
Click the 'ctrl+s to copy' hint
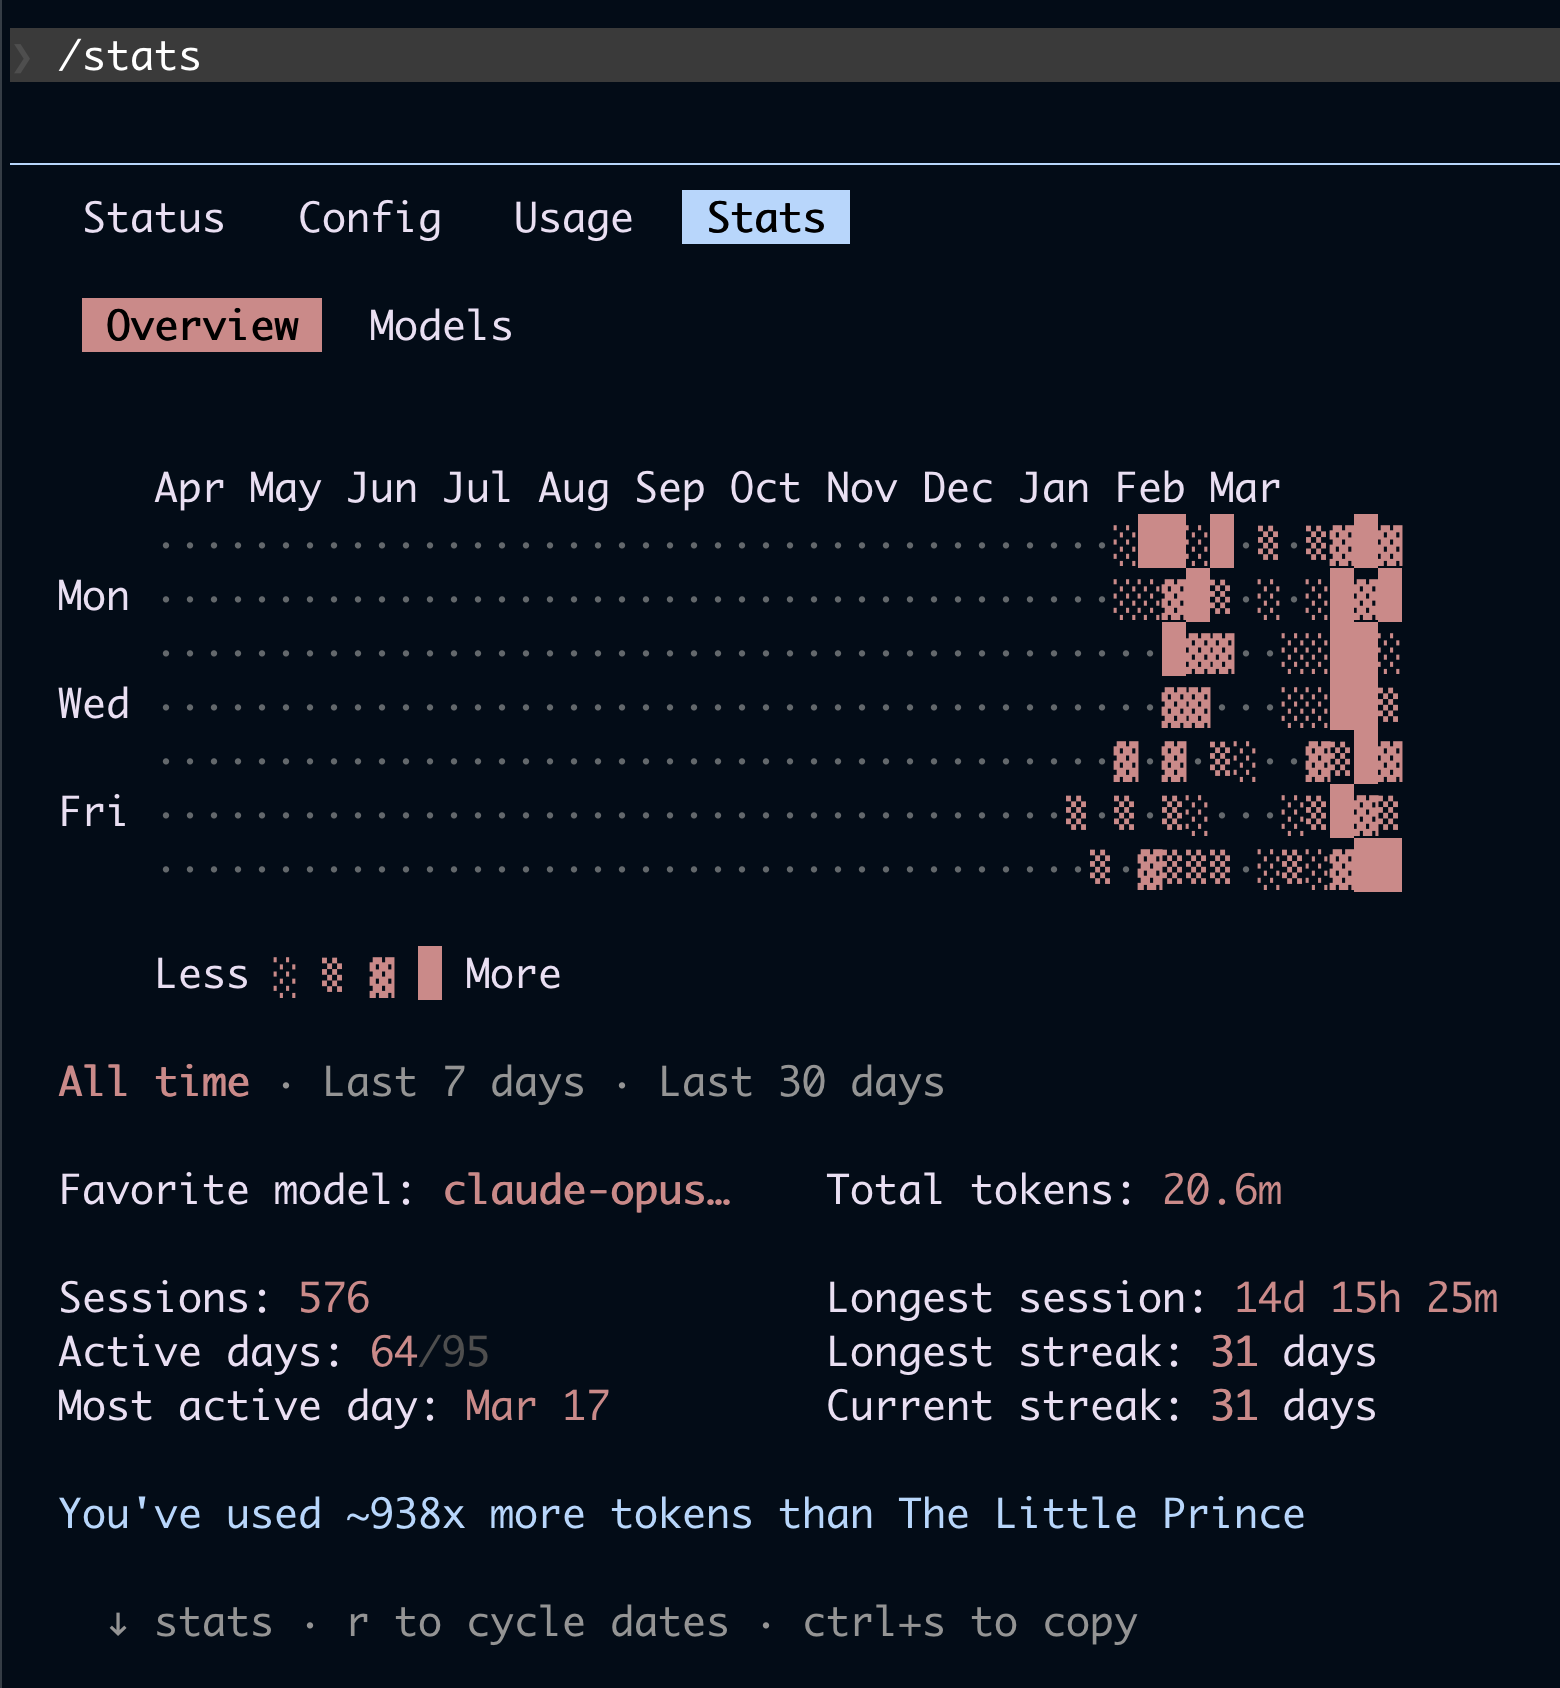pos(970,1623)
